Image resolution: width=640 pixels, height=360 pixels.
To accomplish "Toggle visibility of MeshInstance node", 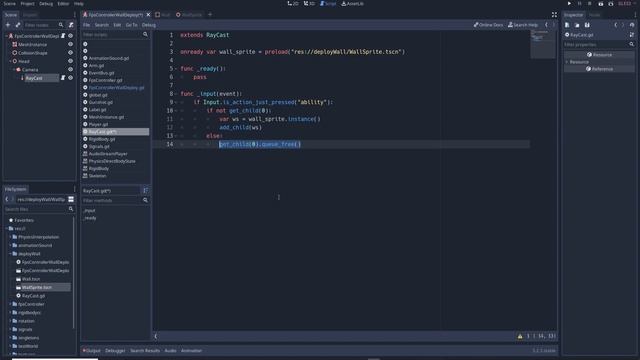I will point(70,44).
